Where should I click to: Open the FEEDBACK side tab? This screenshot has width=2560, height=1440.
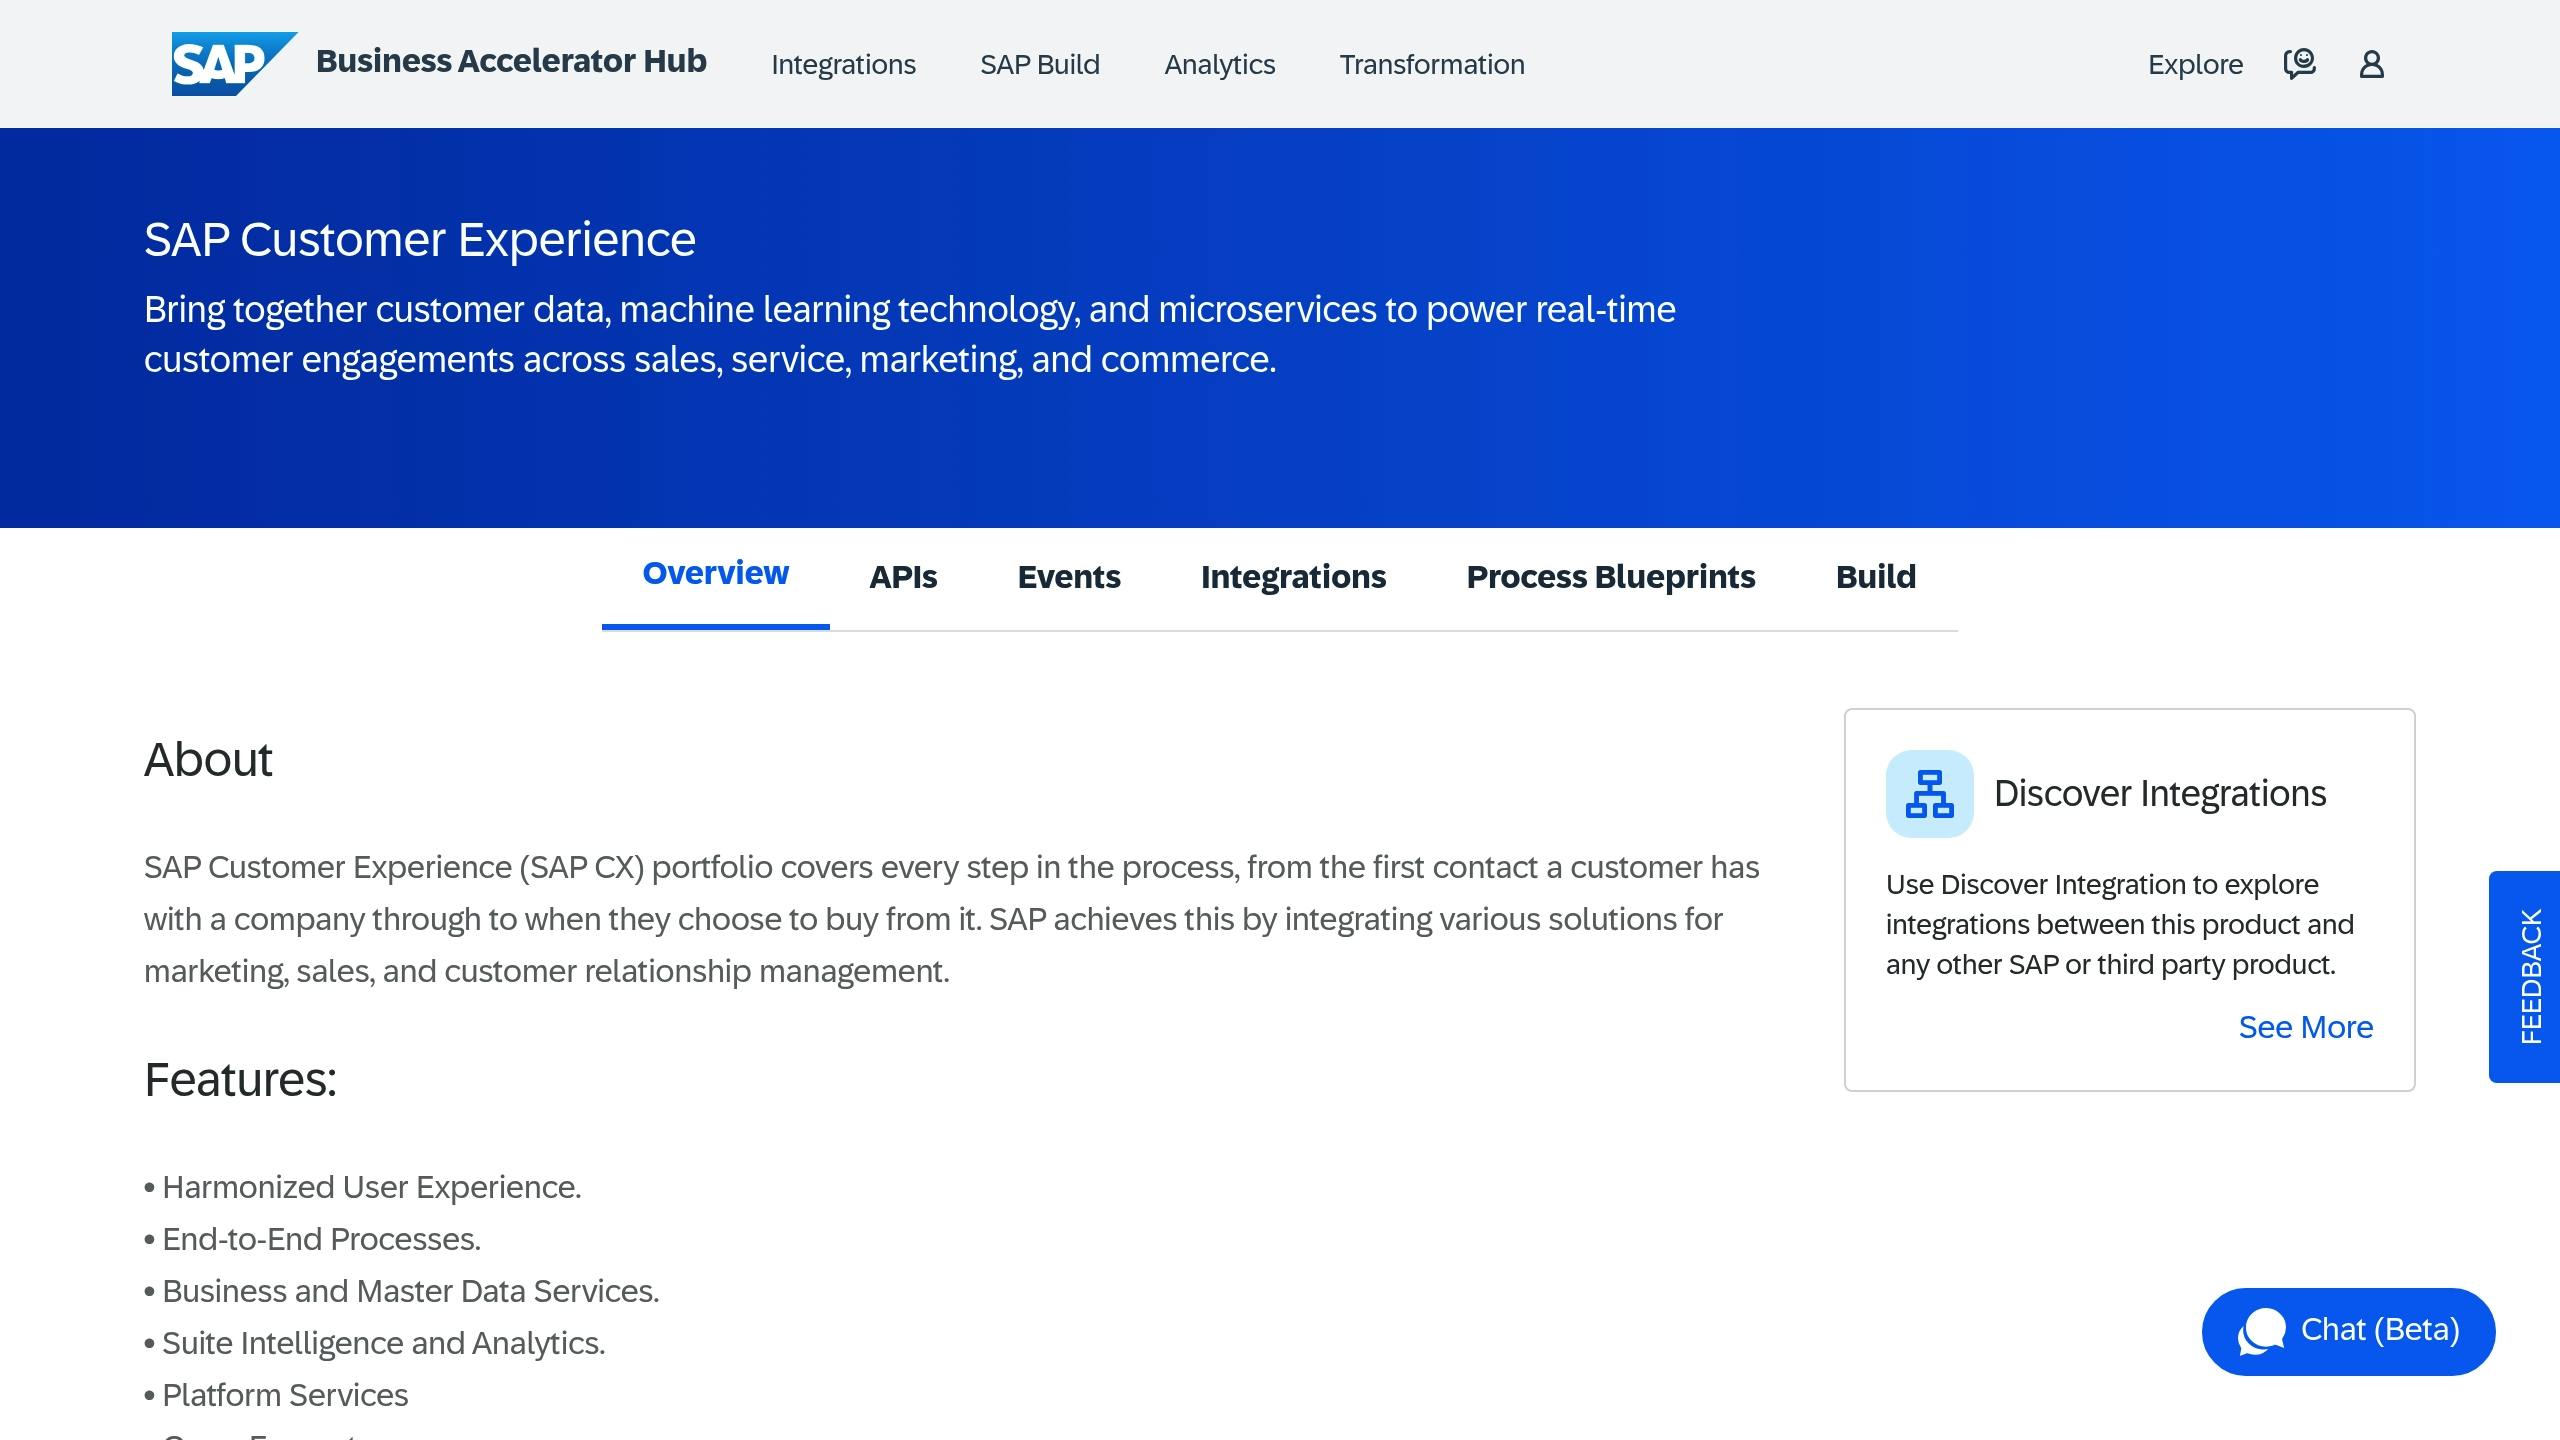(2524, 976)
